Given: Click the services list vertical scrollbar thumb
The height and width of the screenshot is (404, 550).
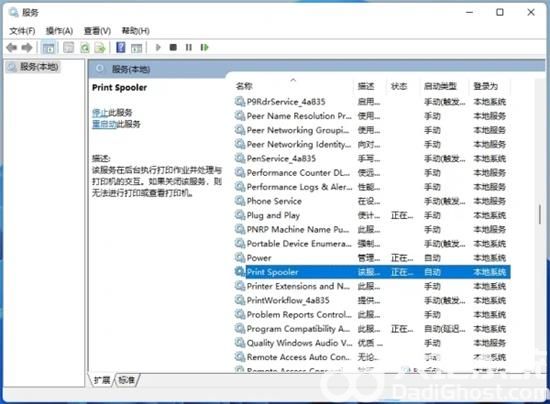Looking at the screenshot, I should (x=540, y=214).
